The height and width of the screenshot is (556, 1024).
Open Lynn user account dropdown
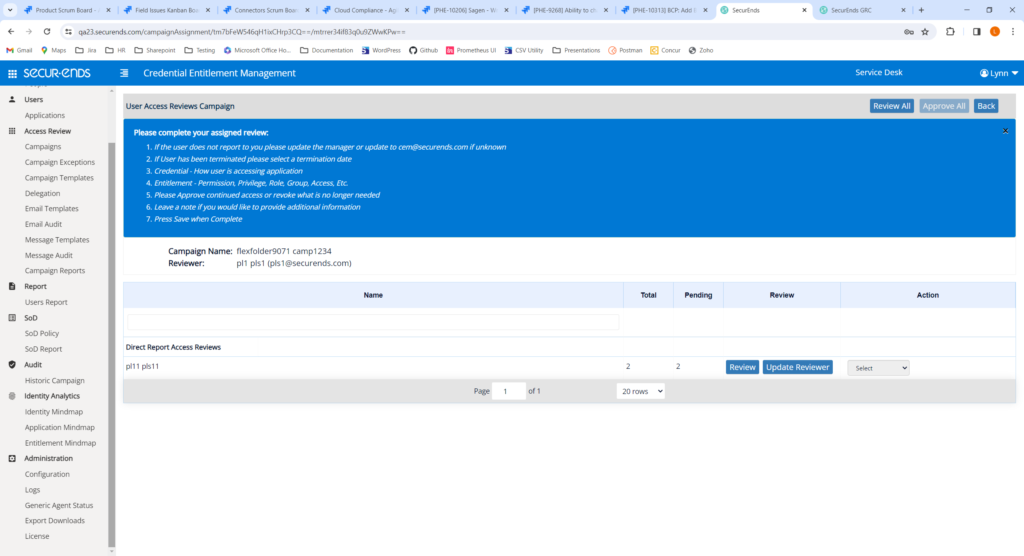pos(999,73)
